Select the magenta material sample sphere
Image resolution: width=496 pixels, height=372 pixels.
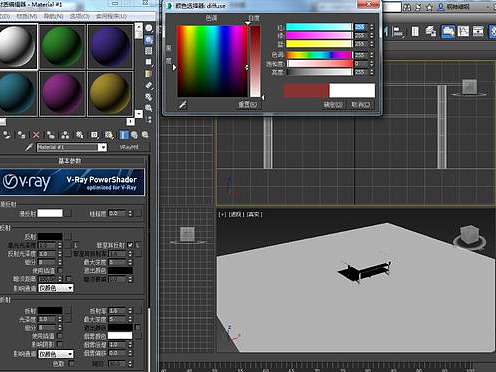62,94
